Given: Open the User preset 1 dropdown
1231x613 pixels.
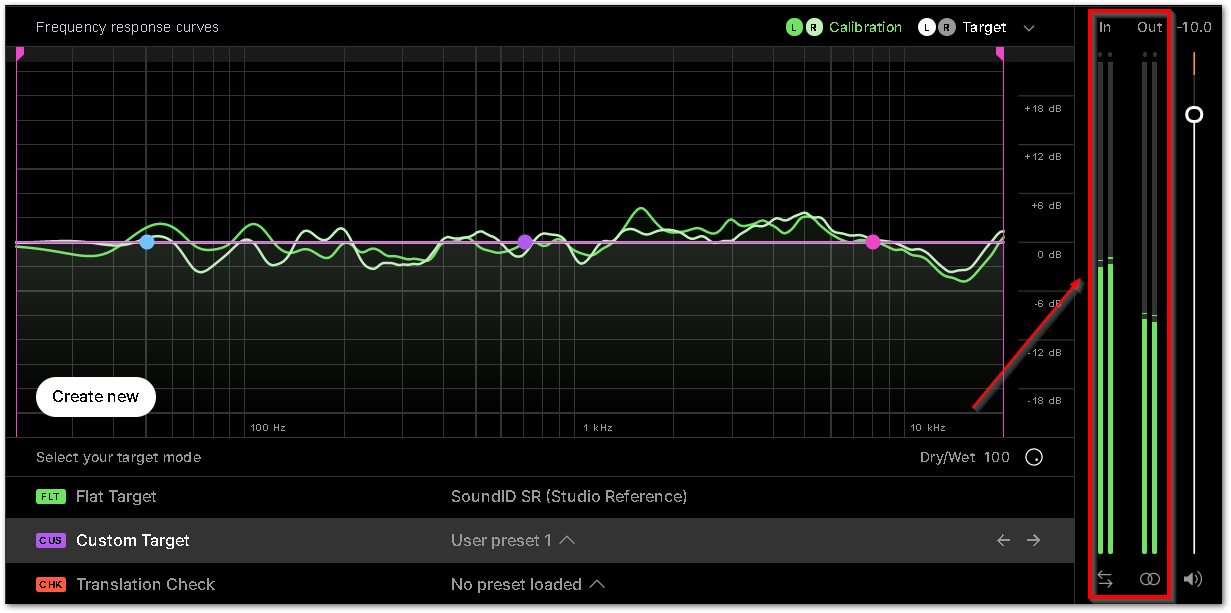Looking at the screenshot, I should [513, 541].
